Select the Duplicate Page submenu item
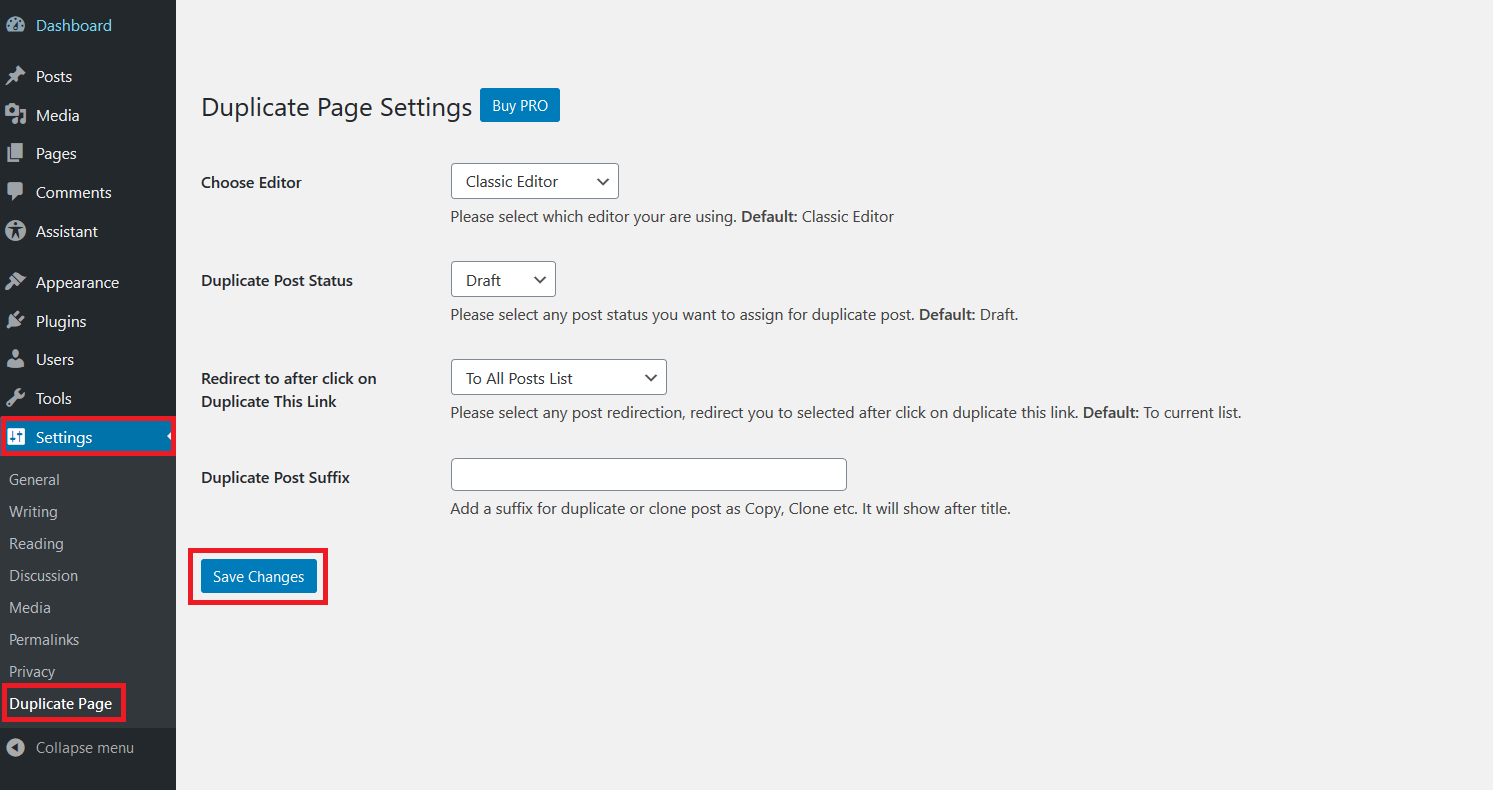 [61, 703]
